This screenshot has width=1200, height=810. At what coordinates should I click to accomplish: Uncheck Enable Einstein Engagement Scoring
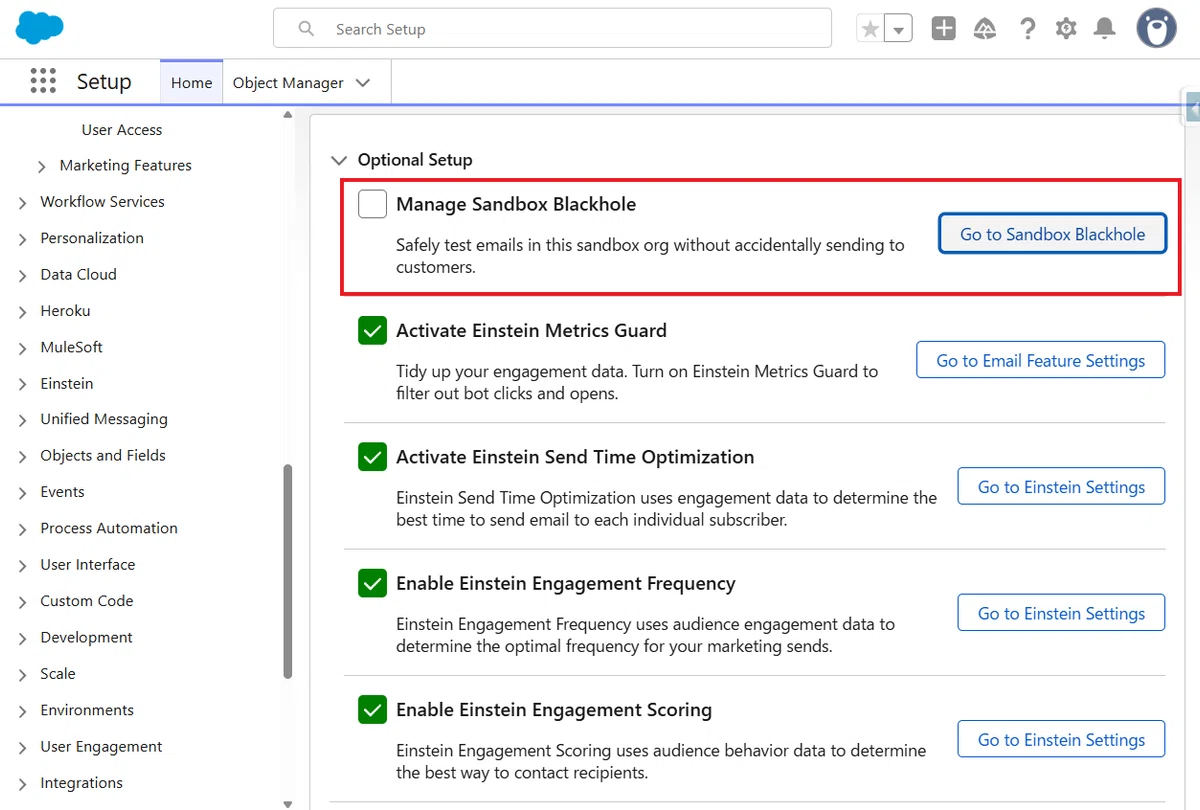click(373, 710)
